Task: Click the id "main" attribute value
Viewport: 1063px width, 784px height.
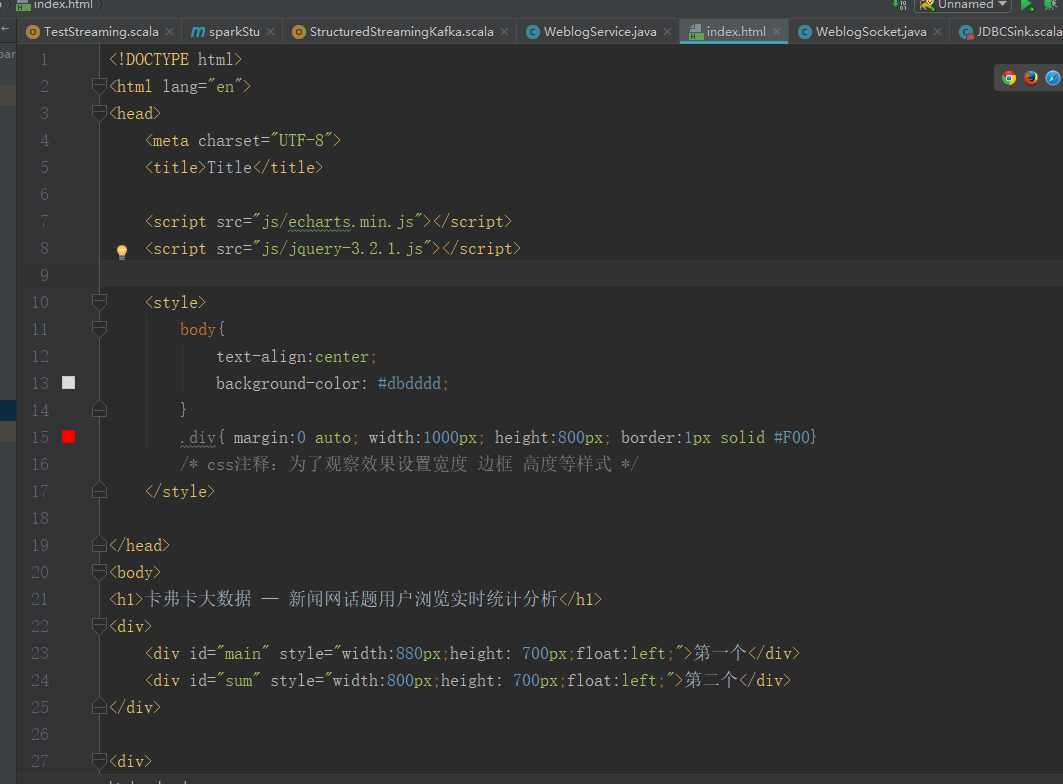Action: pos(243,653)
